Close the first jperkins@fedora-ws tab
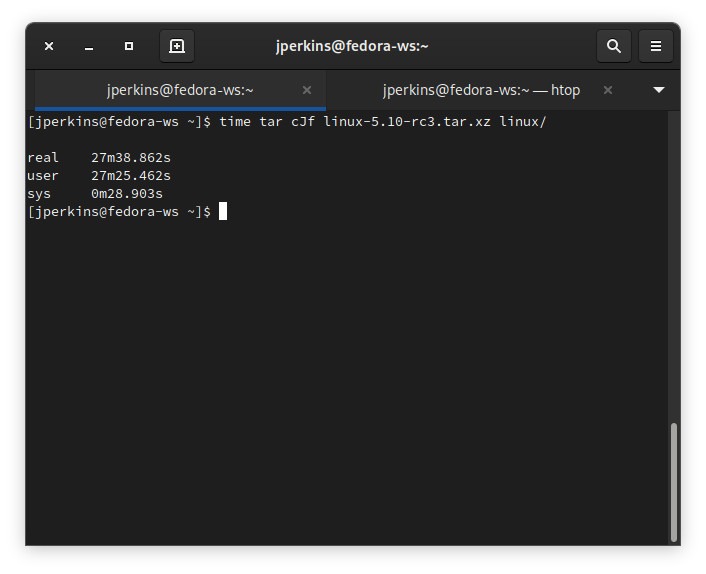706x574 pixels. point(307,90)
